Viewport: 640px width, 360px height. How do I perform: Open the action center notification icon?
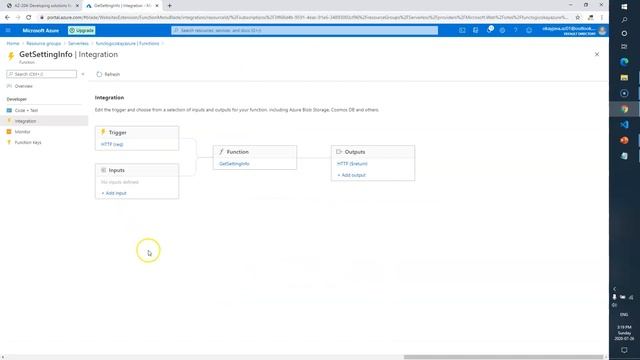point(624,350)
